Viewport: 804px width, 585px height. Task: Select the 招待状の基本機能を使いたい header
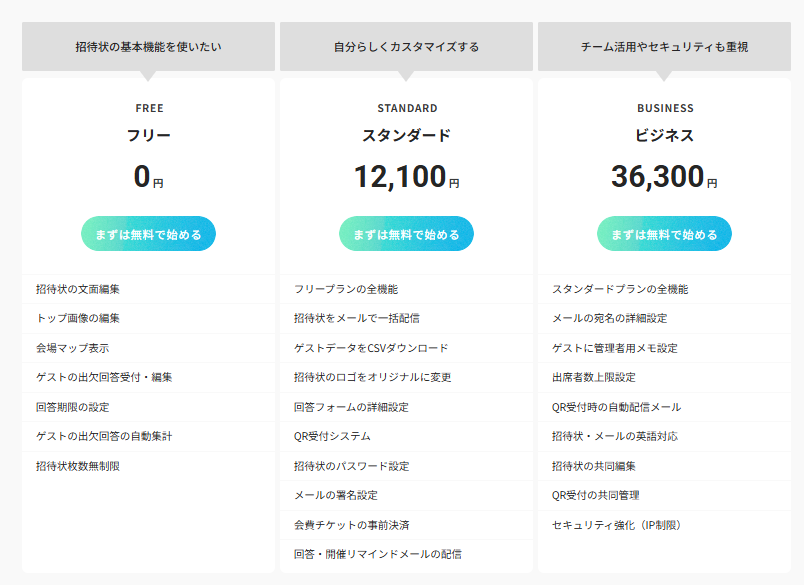(148, 47)
